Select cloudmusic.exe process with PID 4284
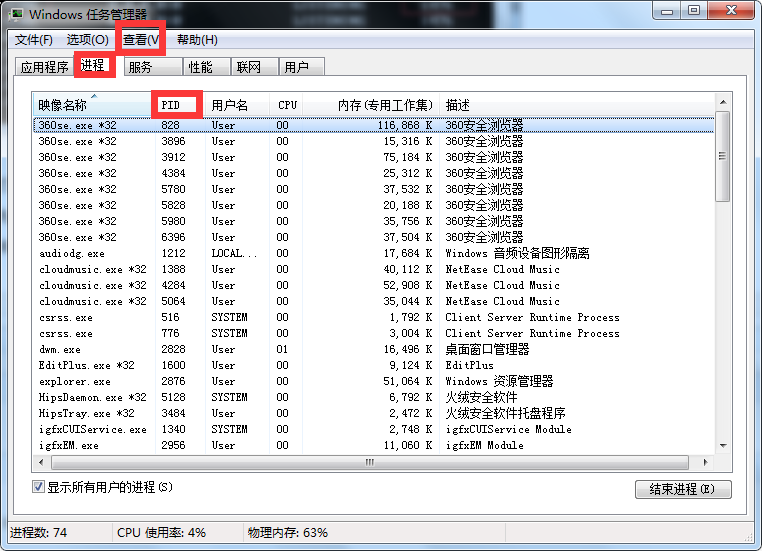The image size is (762, 551). [374, 286]
